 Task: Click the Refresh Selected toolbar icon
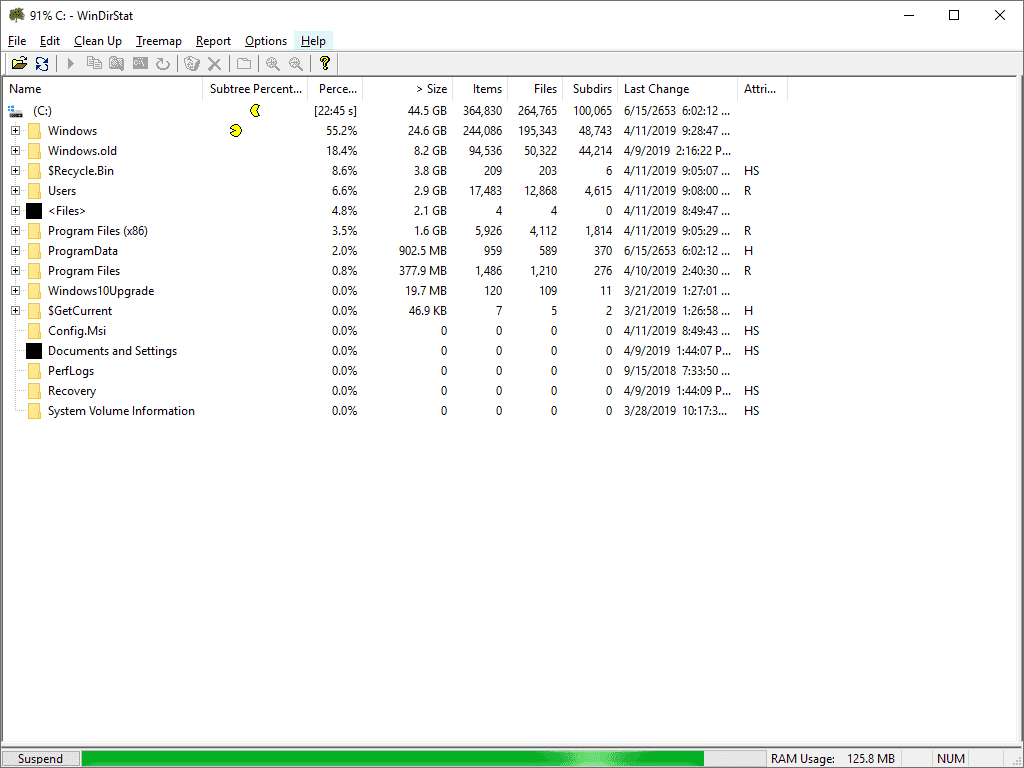click(163, 63)
